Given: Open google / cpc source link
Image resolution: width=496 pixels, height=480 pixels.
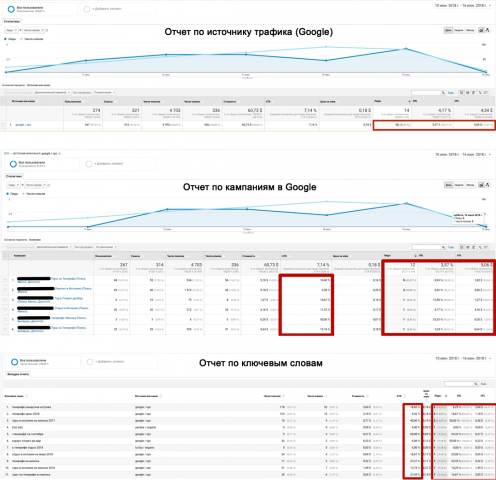Looking at the screenshot, I should click(x=23, y=125).
